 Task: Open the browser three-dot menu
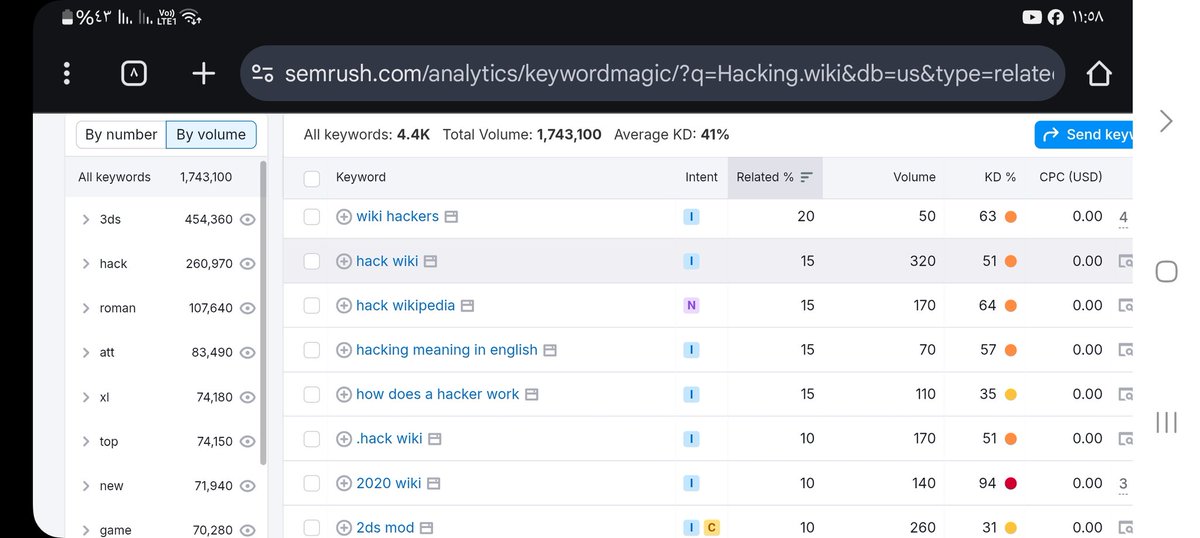(x=67, y=73)
